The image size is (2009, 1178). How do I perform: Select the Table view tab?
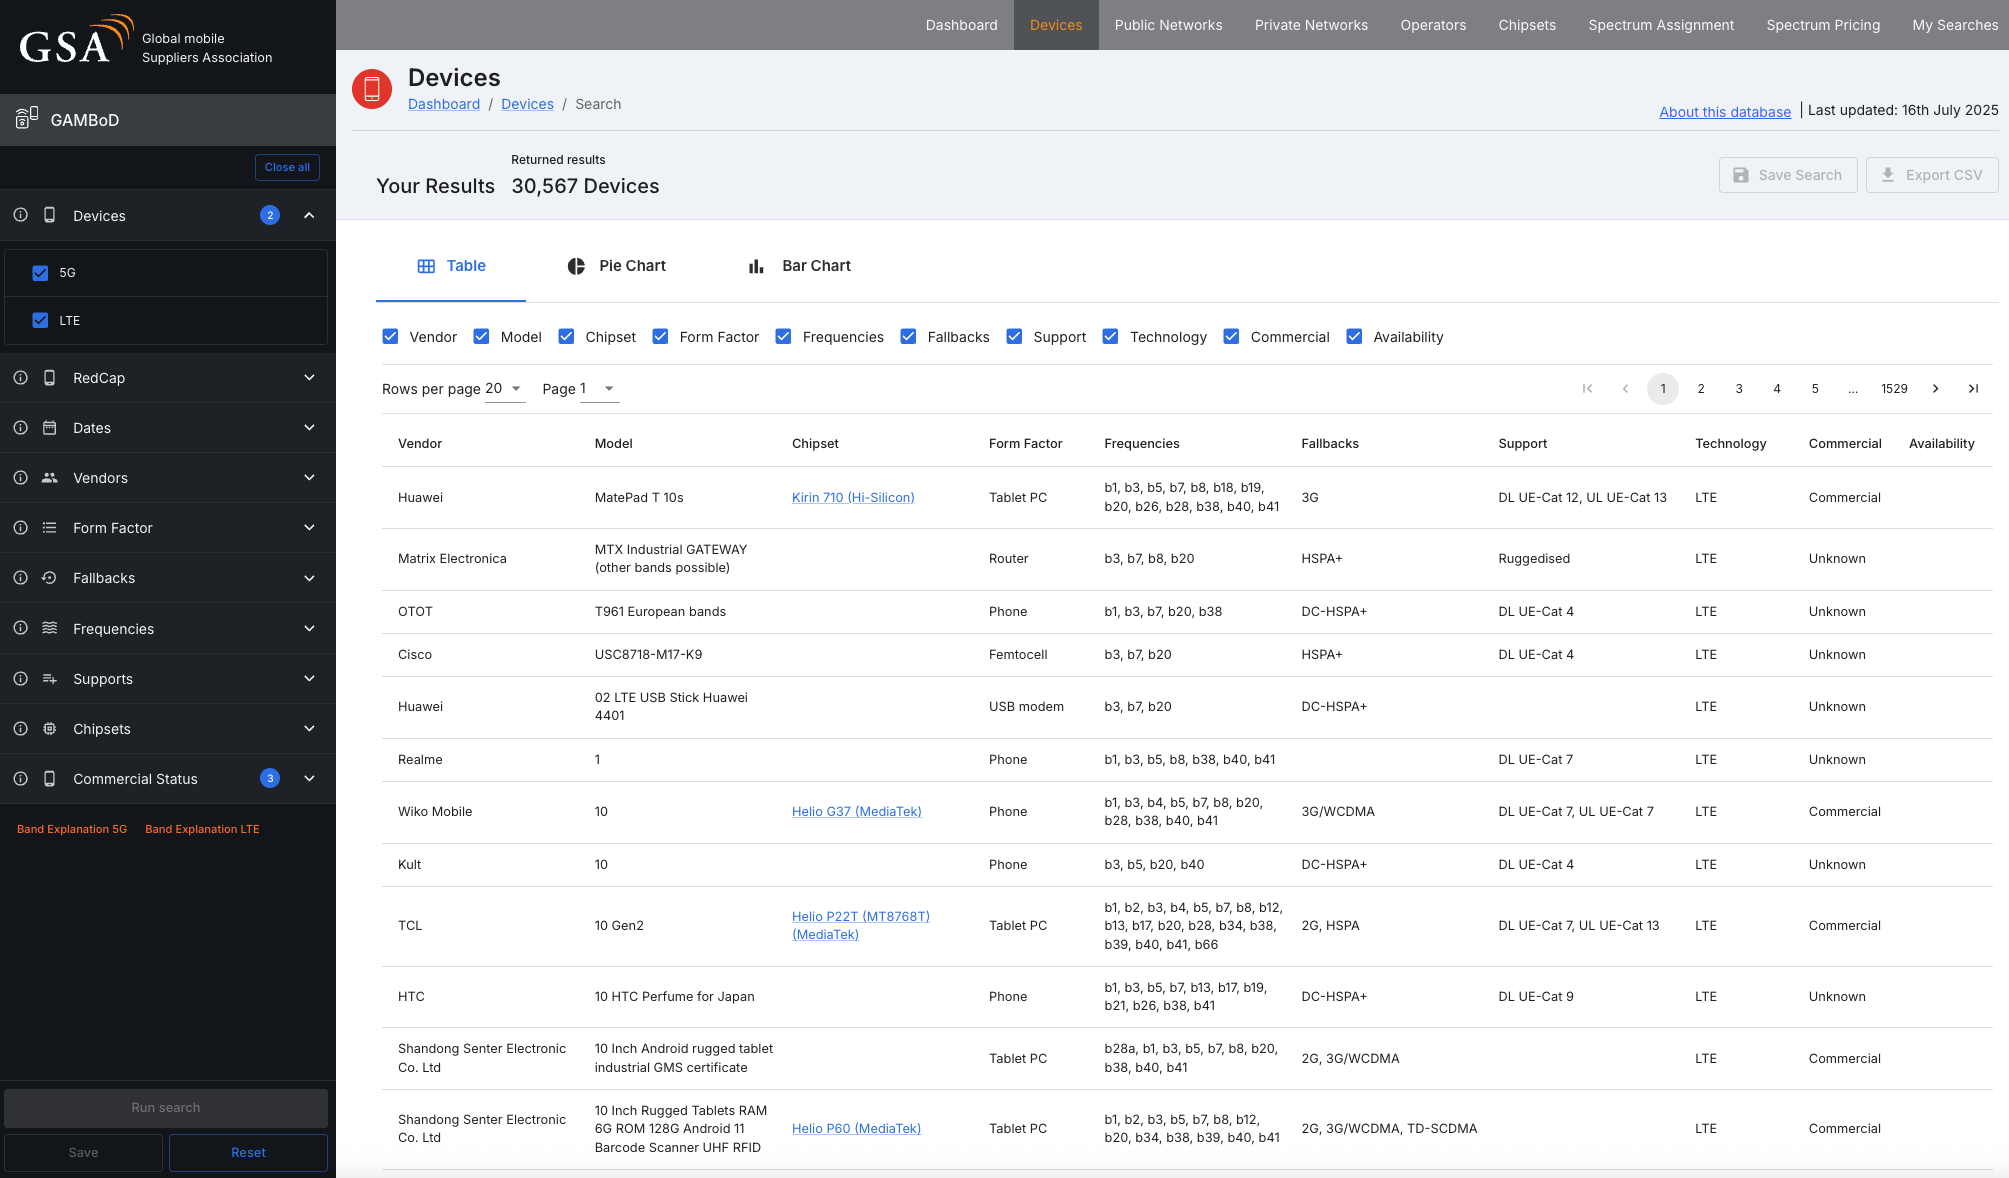(x=451, y=266)
